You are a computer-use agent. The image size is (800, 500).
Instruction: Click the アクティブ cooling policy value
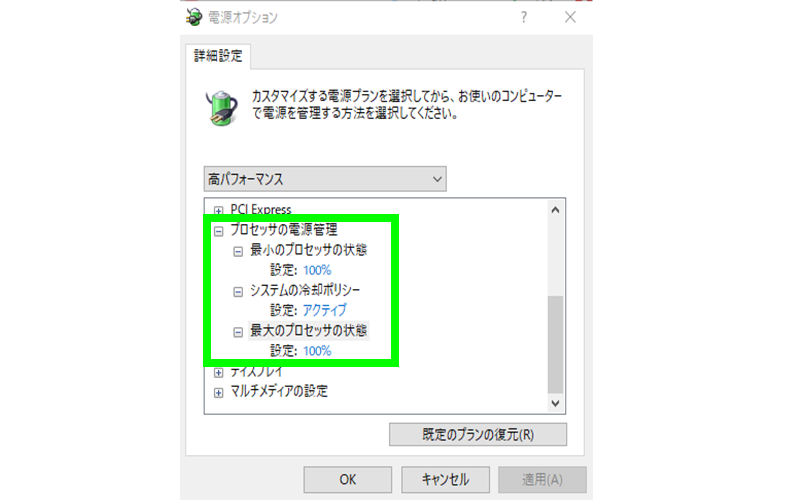tap(324, 310)
